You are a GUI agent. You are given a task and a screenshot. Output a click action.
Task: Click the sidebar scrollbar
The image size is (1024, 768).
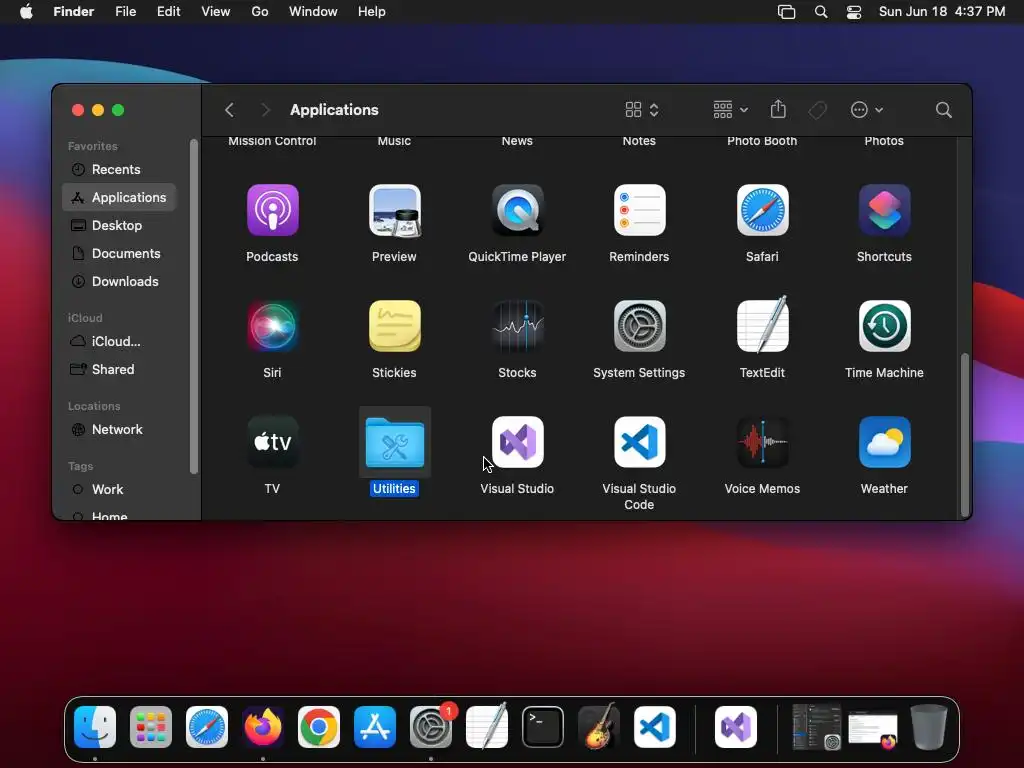tap(193, 307)
